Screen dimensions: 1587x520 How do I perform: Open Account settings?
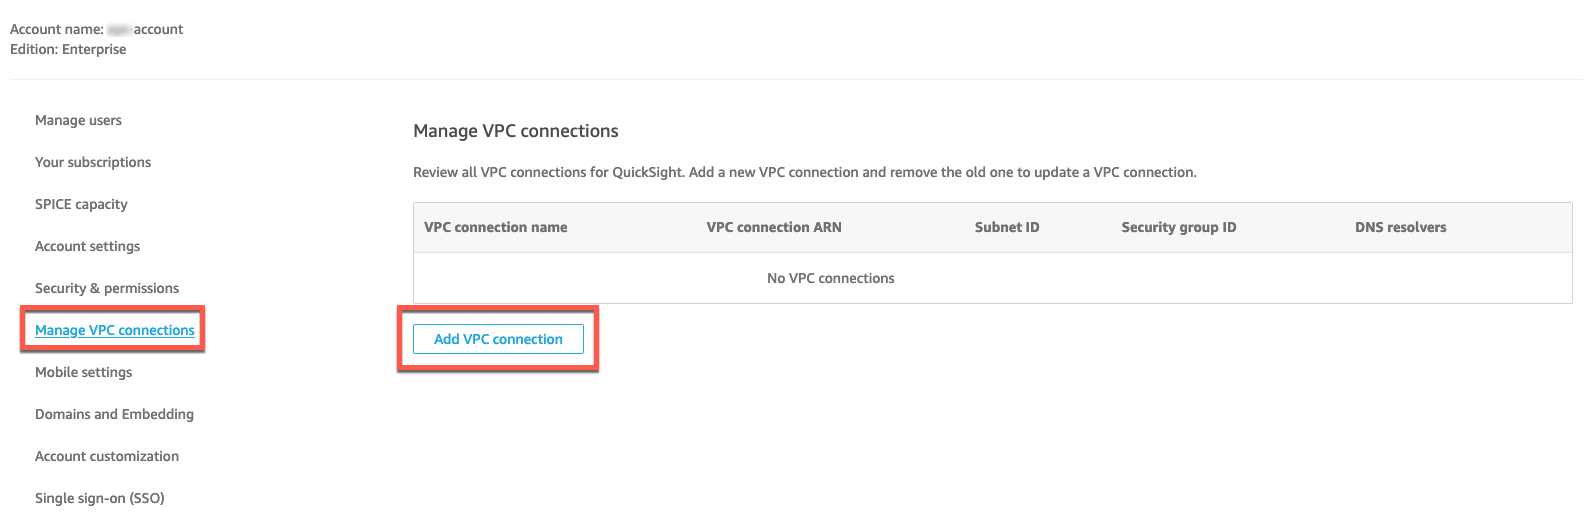click(x=87, y=246)
